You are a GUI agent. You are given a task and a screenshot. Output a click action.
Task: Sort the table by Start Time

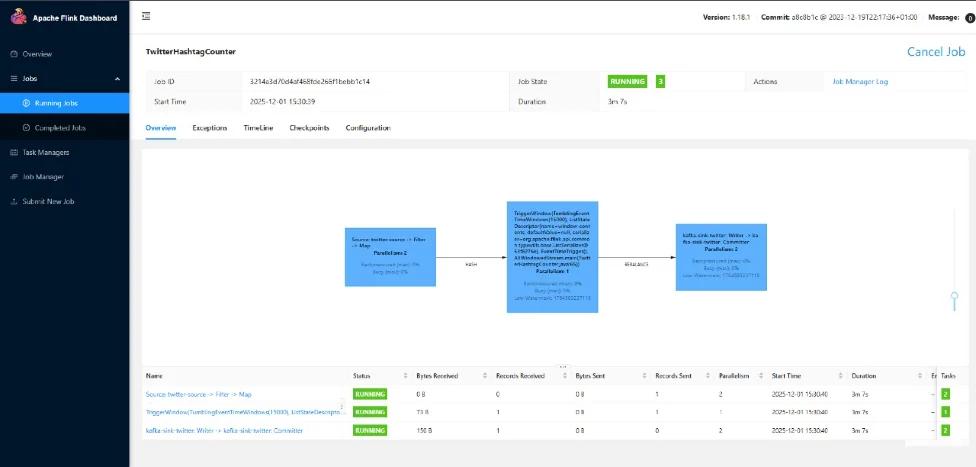point(840,376)
